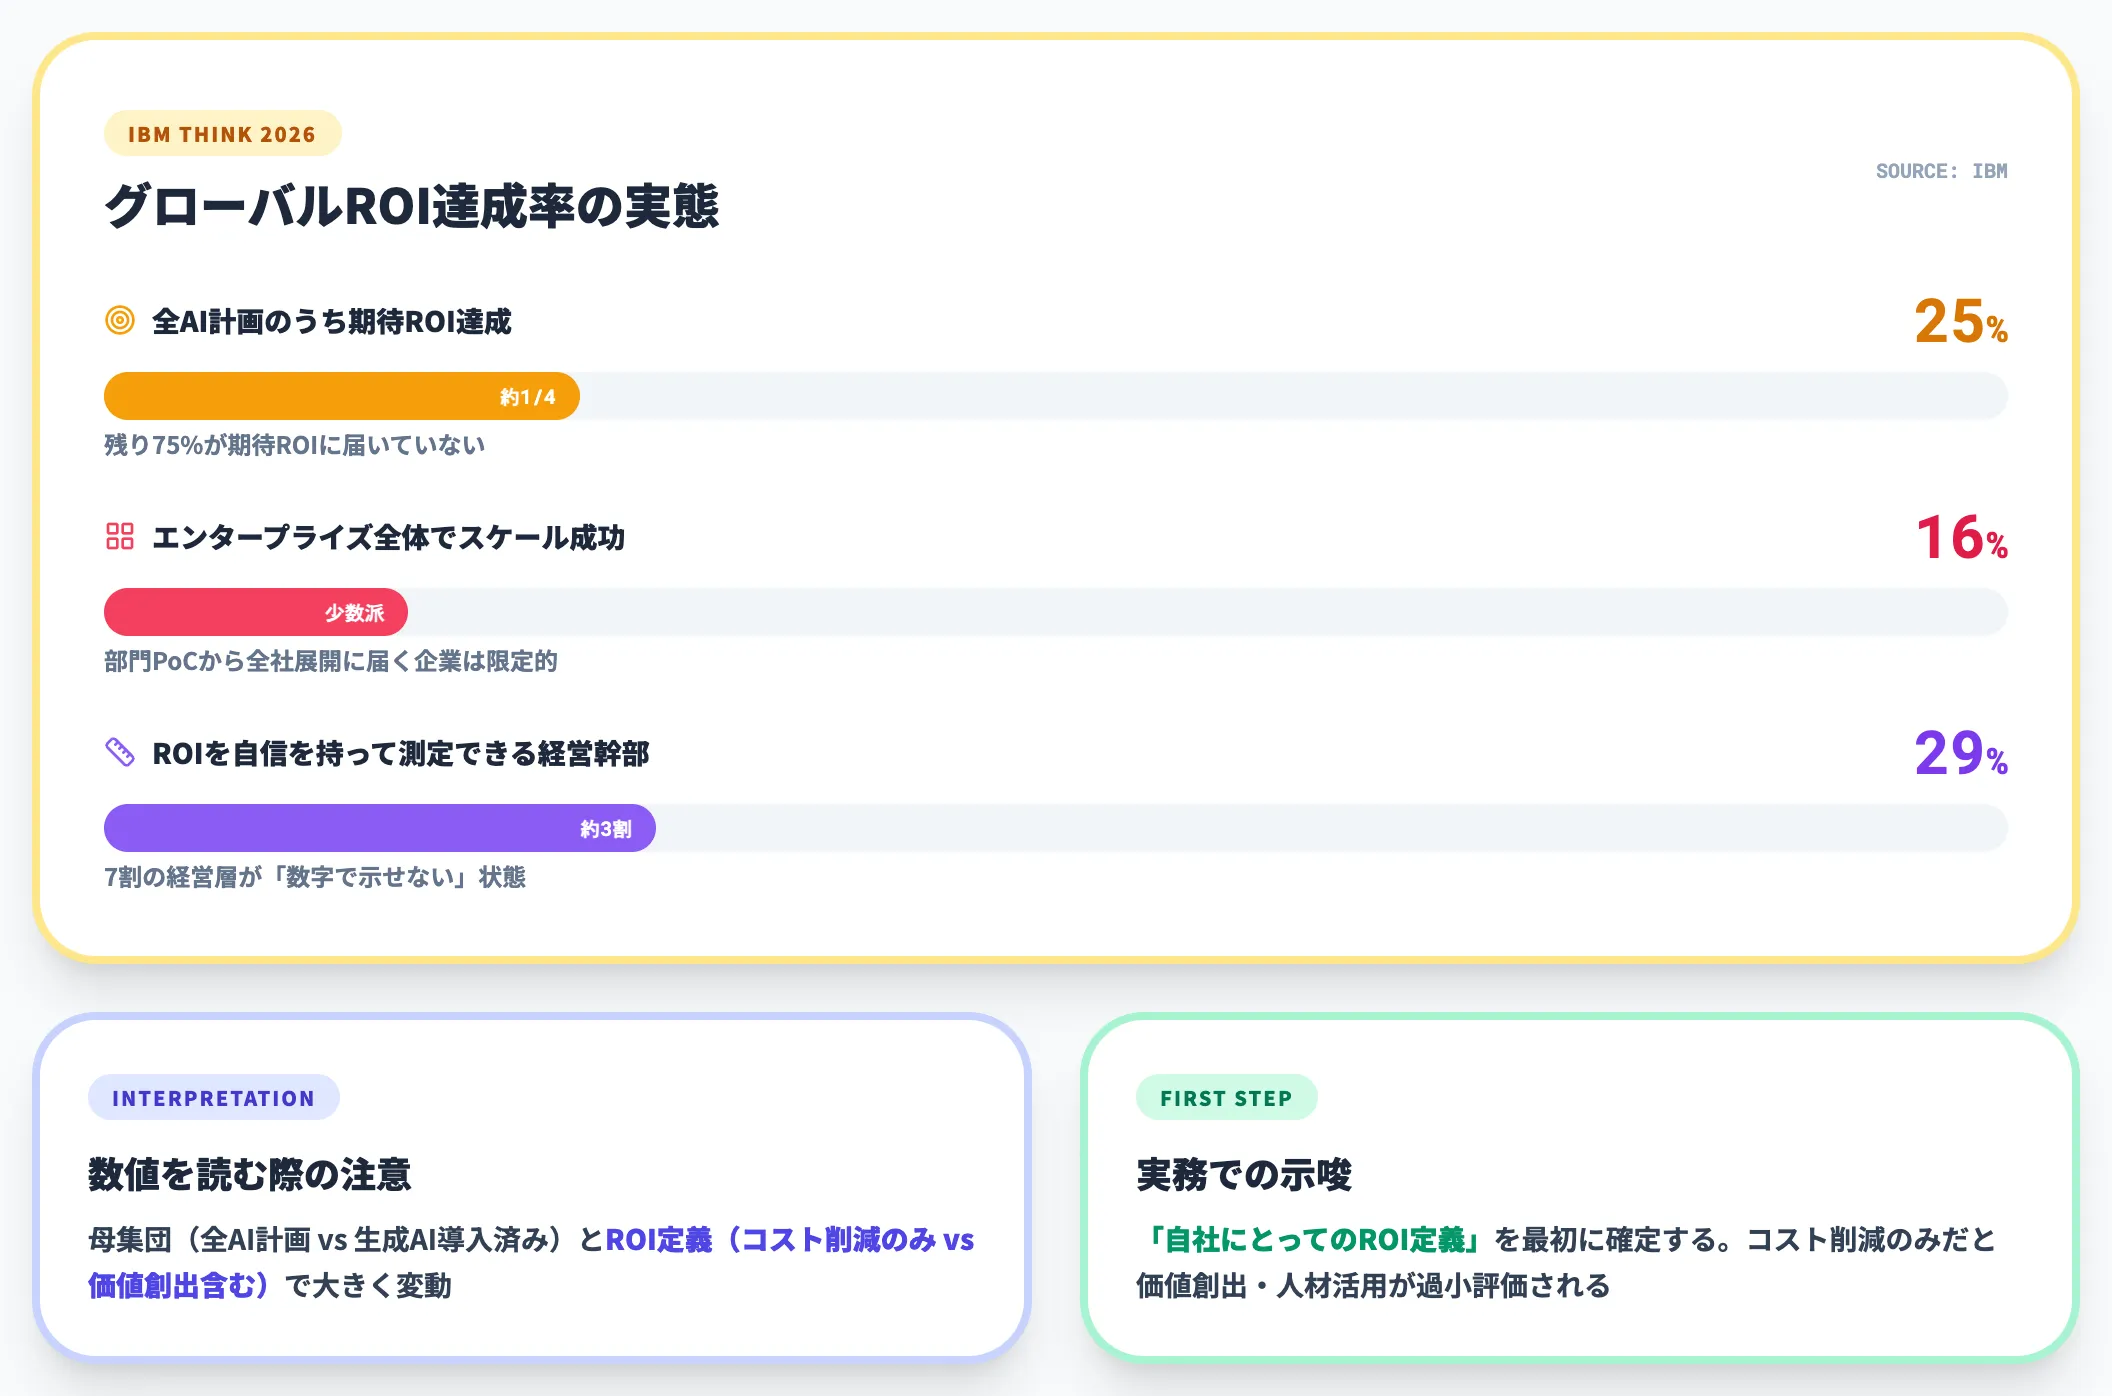The image size is (2112, 1396).
Task: Click the red 少数派 progress bar
Action: point(256,612)
